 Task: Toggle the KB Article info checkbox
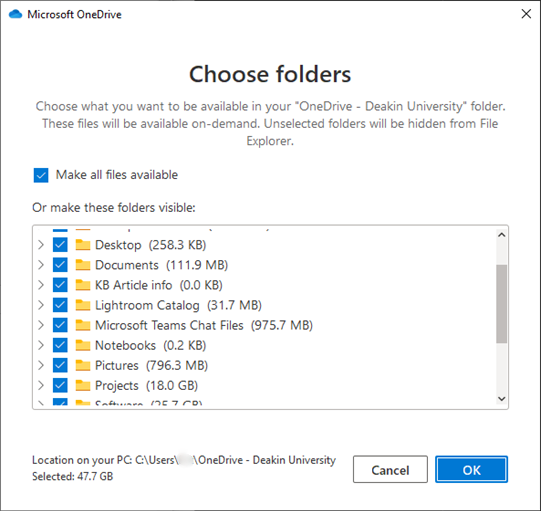tap(60, 285)
